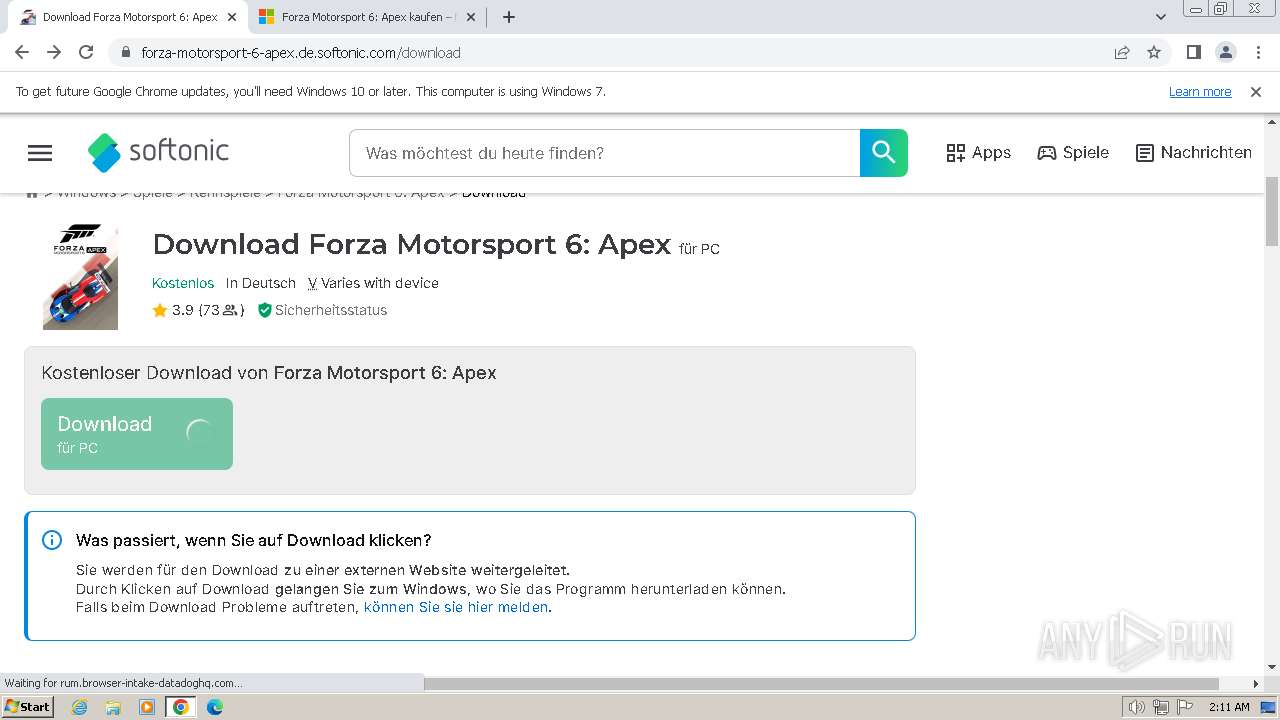
Task: Open Windows Media Player from taskbar
Action: click(147, 707)
